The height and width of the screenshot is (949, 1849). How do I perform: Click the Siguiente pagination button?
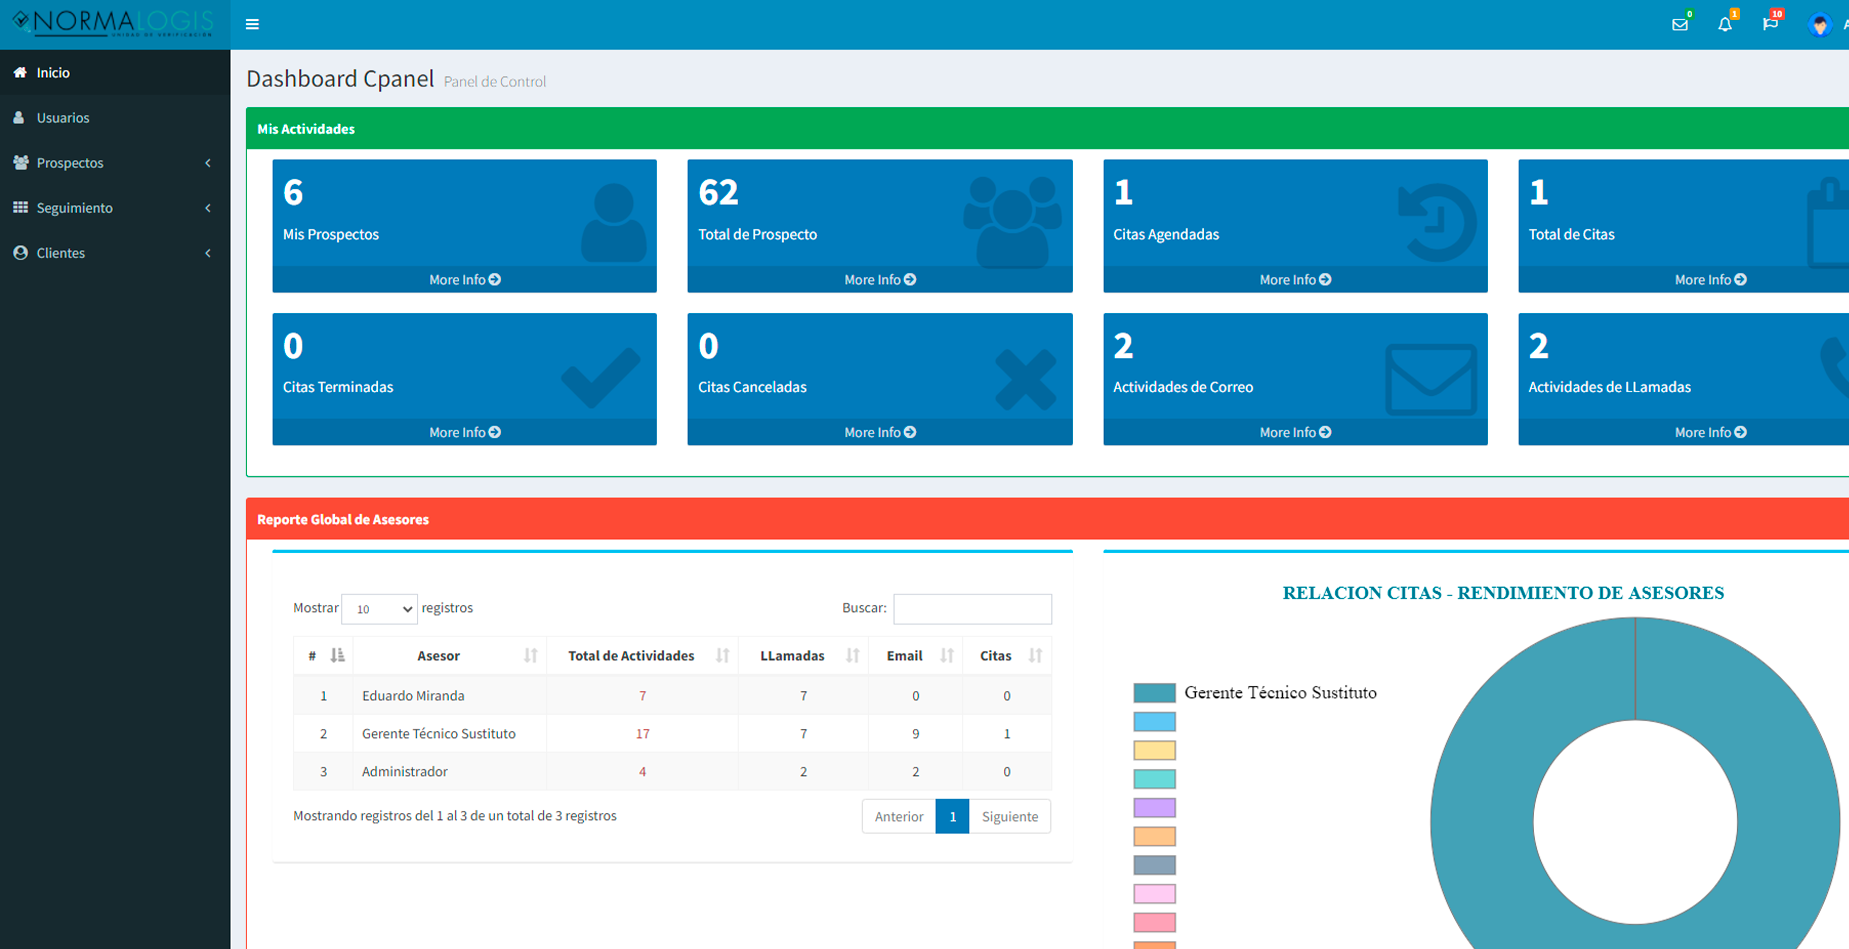[x=1009, y=816]
